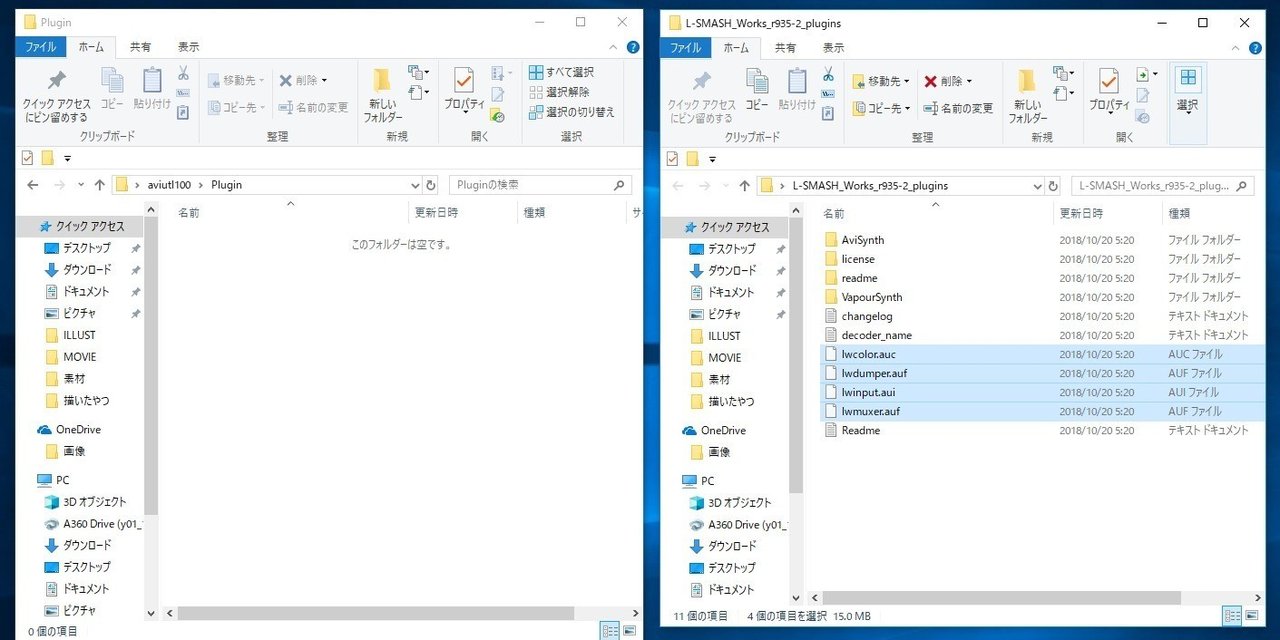Details view button in L-SMASH status bar

tap(1232, 616)
